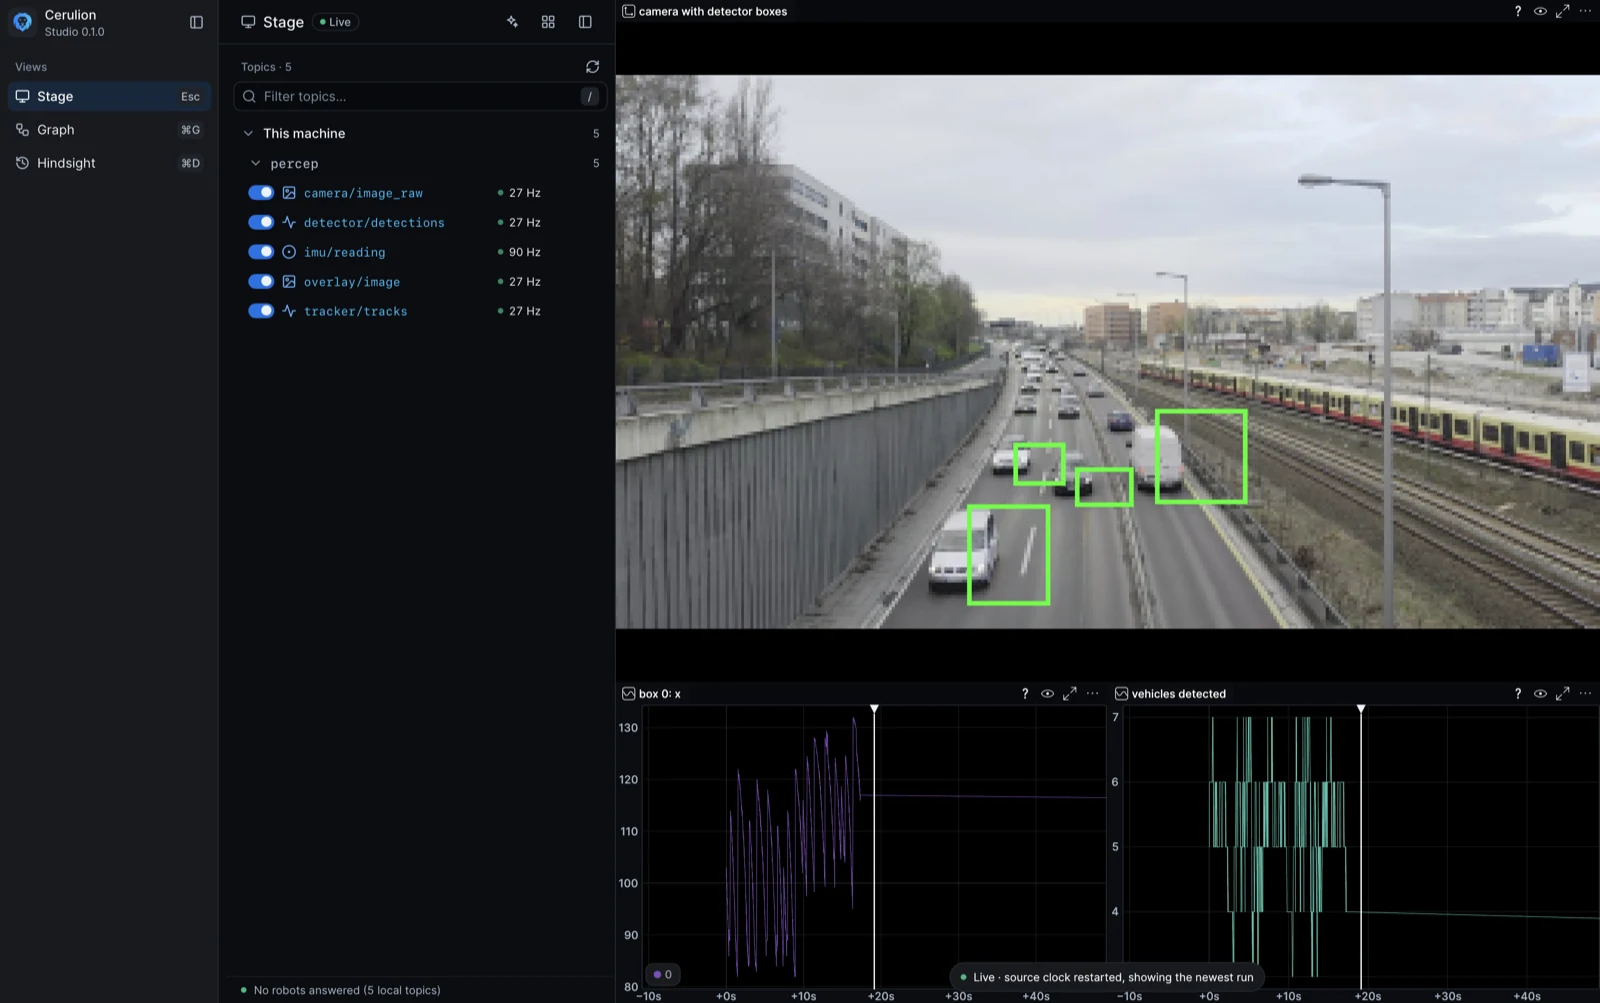
Task: Click the clock icon beside imu/reading
Action: (289, 252)
